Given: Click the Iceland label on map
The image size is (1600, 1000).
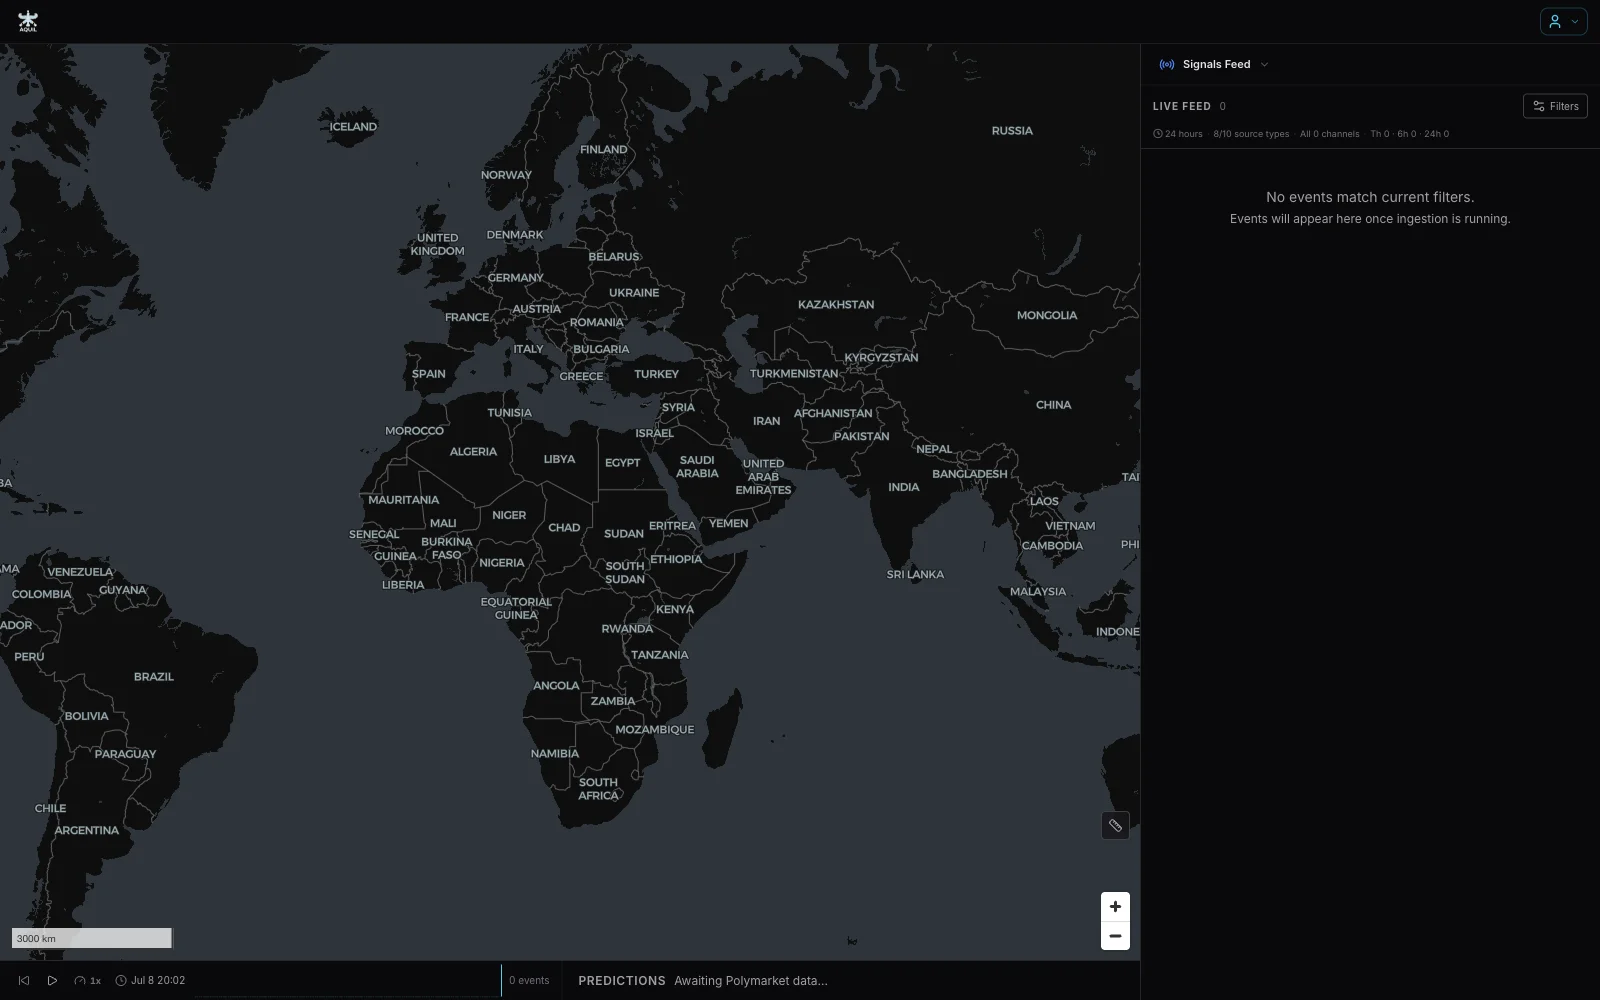Looking at the screenshot, I should [353, 127].
